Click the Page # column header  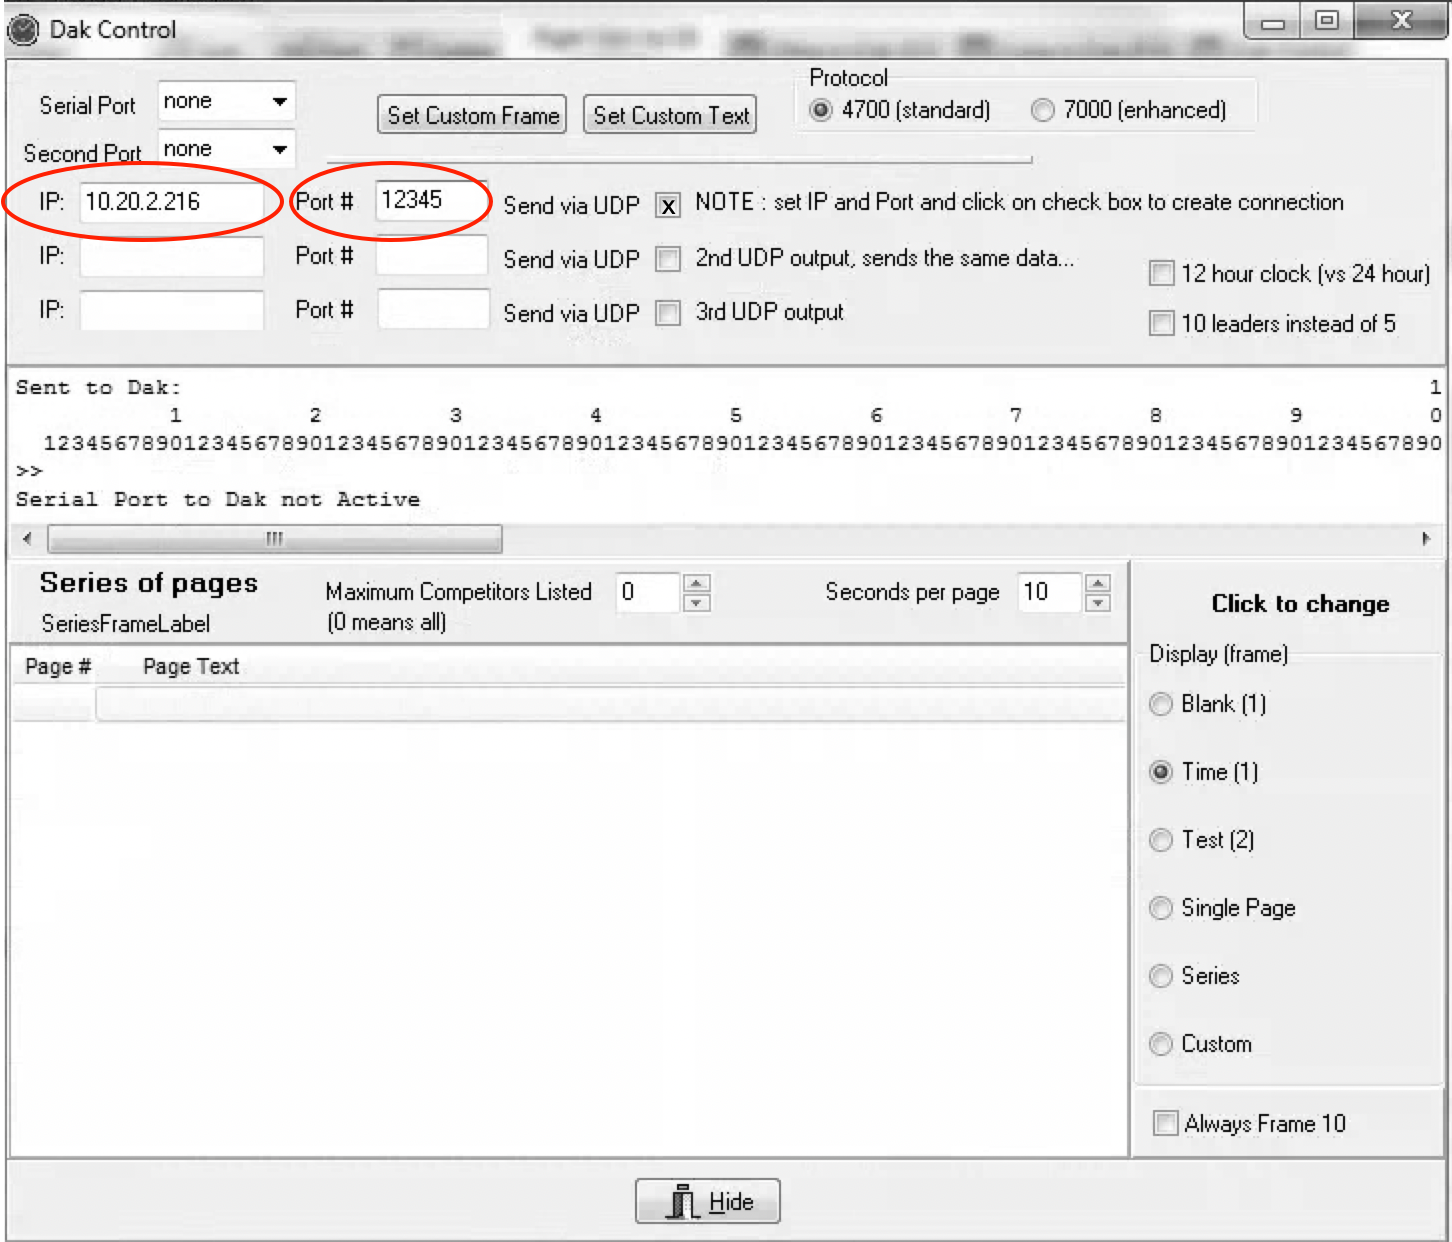(x=58, y=667)
